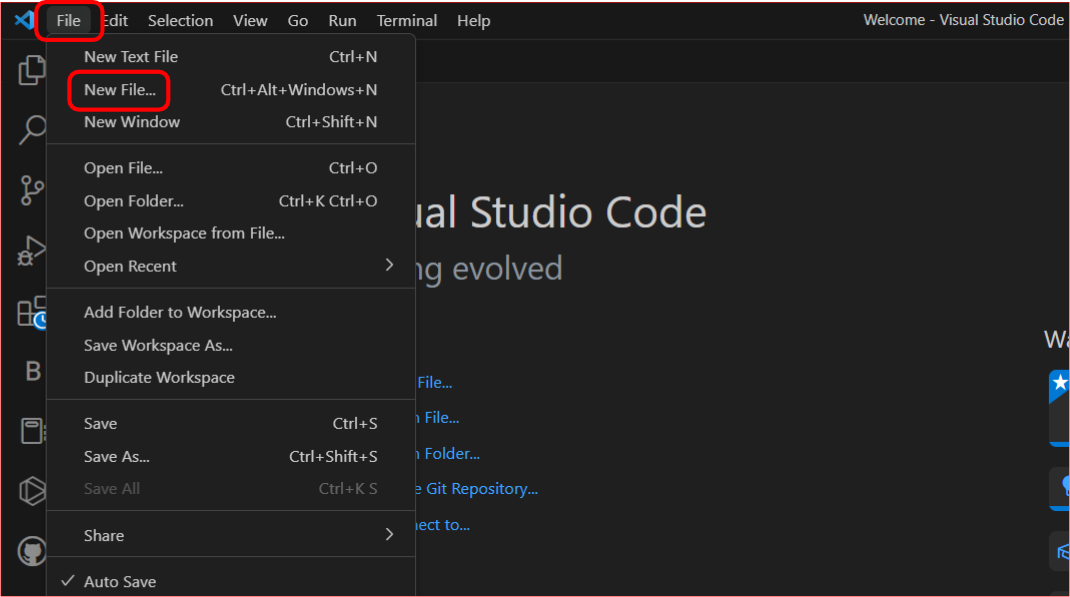This screenshot has width=1070, height=597.
Task: Open the Help menu
Action: tap(474, 20)
